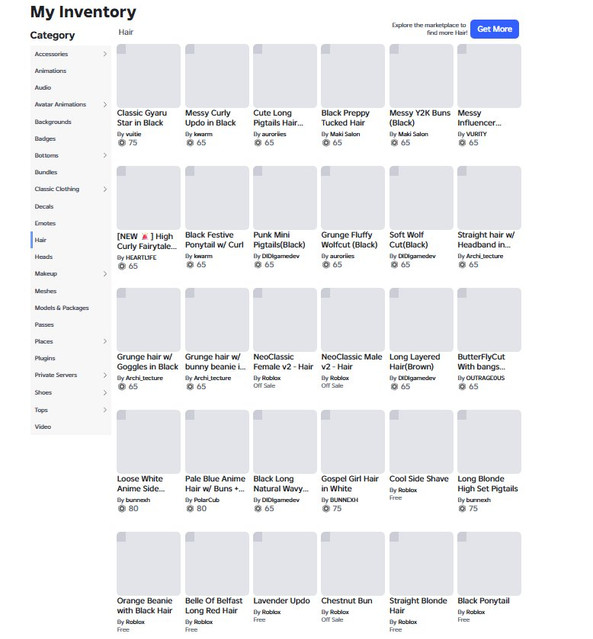
Task: Click the Get More button
Action: click(494, 29)
